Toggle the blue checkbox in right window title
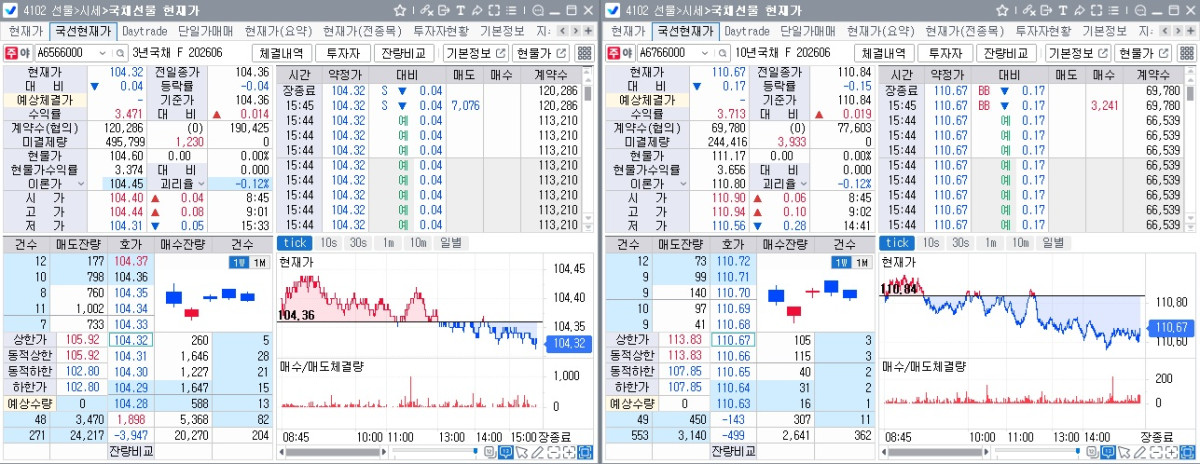This screenshot has width=1200, height=464. pyautogui.click(x=612, y=10)
